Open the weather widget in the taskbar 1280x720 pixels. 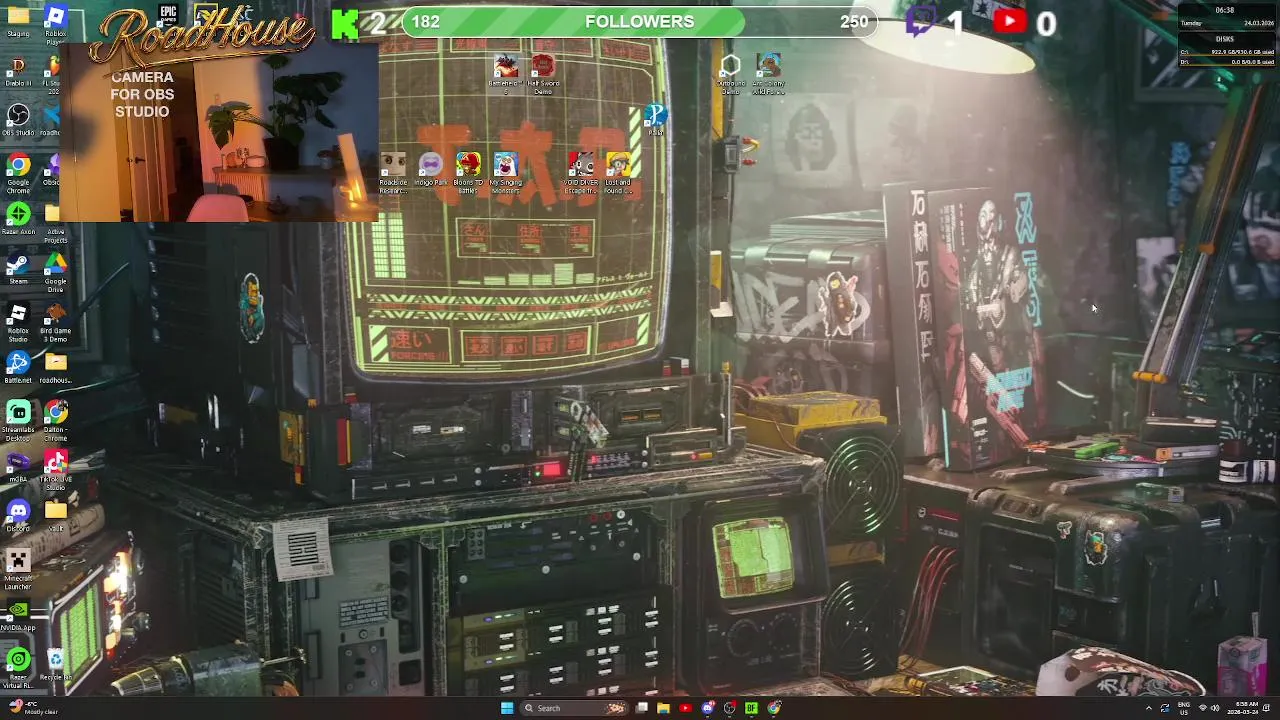pos(31,708)
